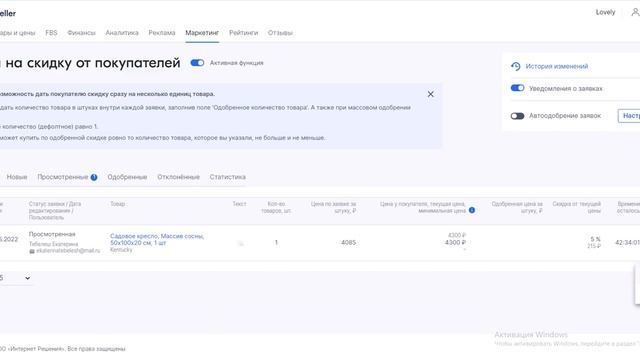Disable Уведомления о заявках switch
640x360 pixels.
[x=517, y=88]
